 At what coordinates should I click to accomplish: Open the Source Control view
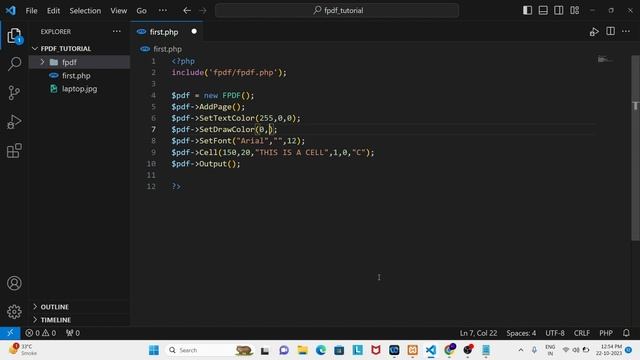tap(14, 93)
